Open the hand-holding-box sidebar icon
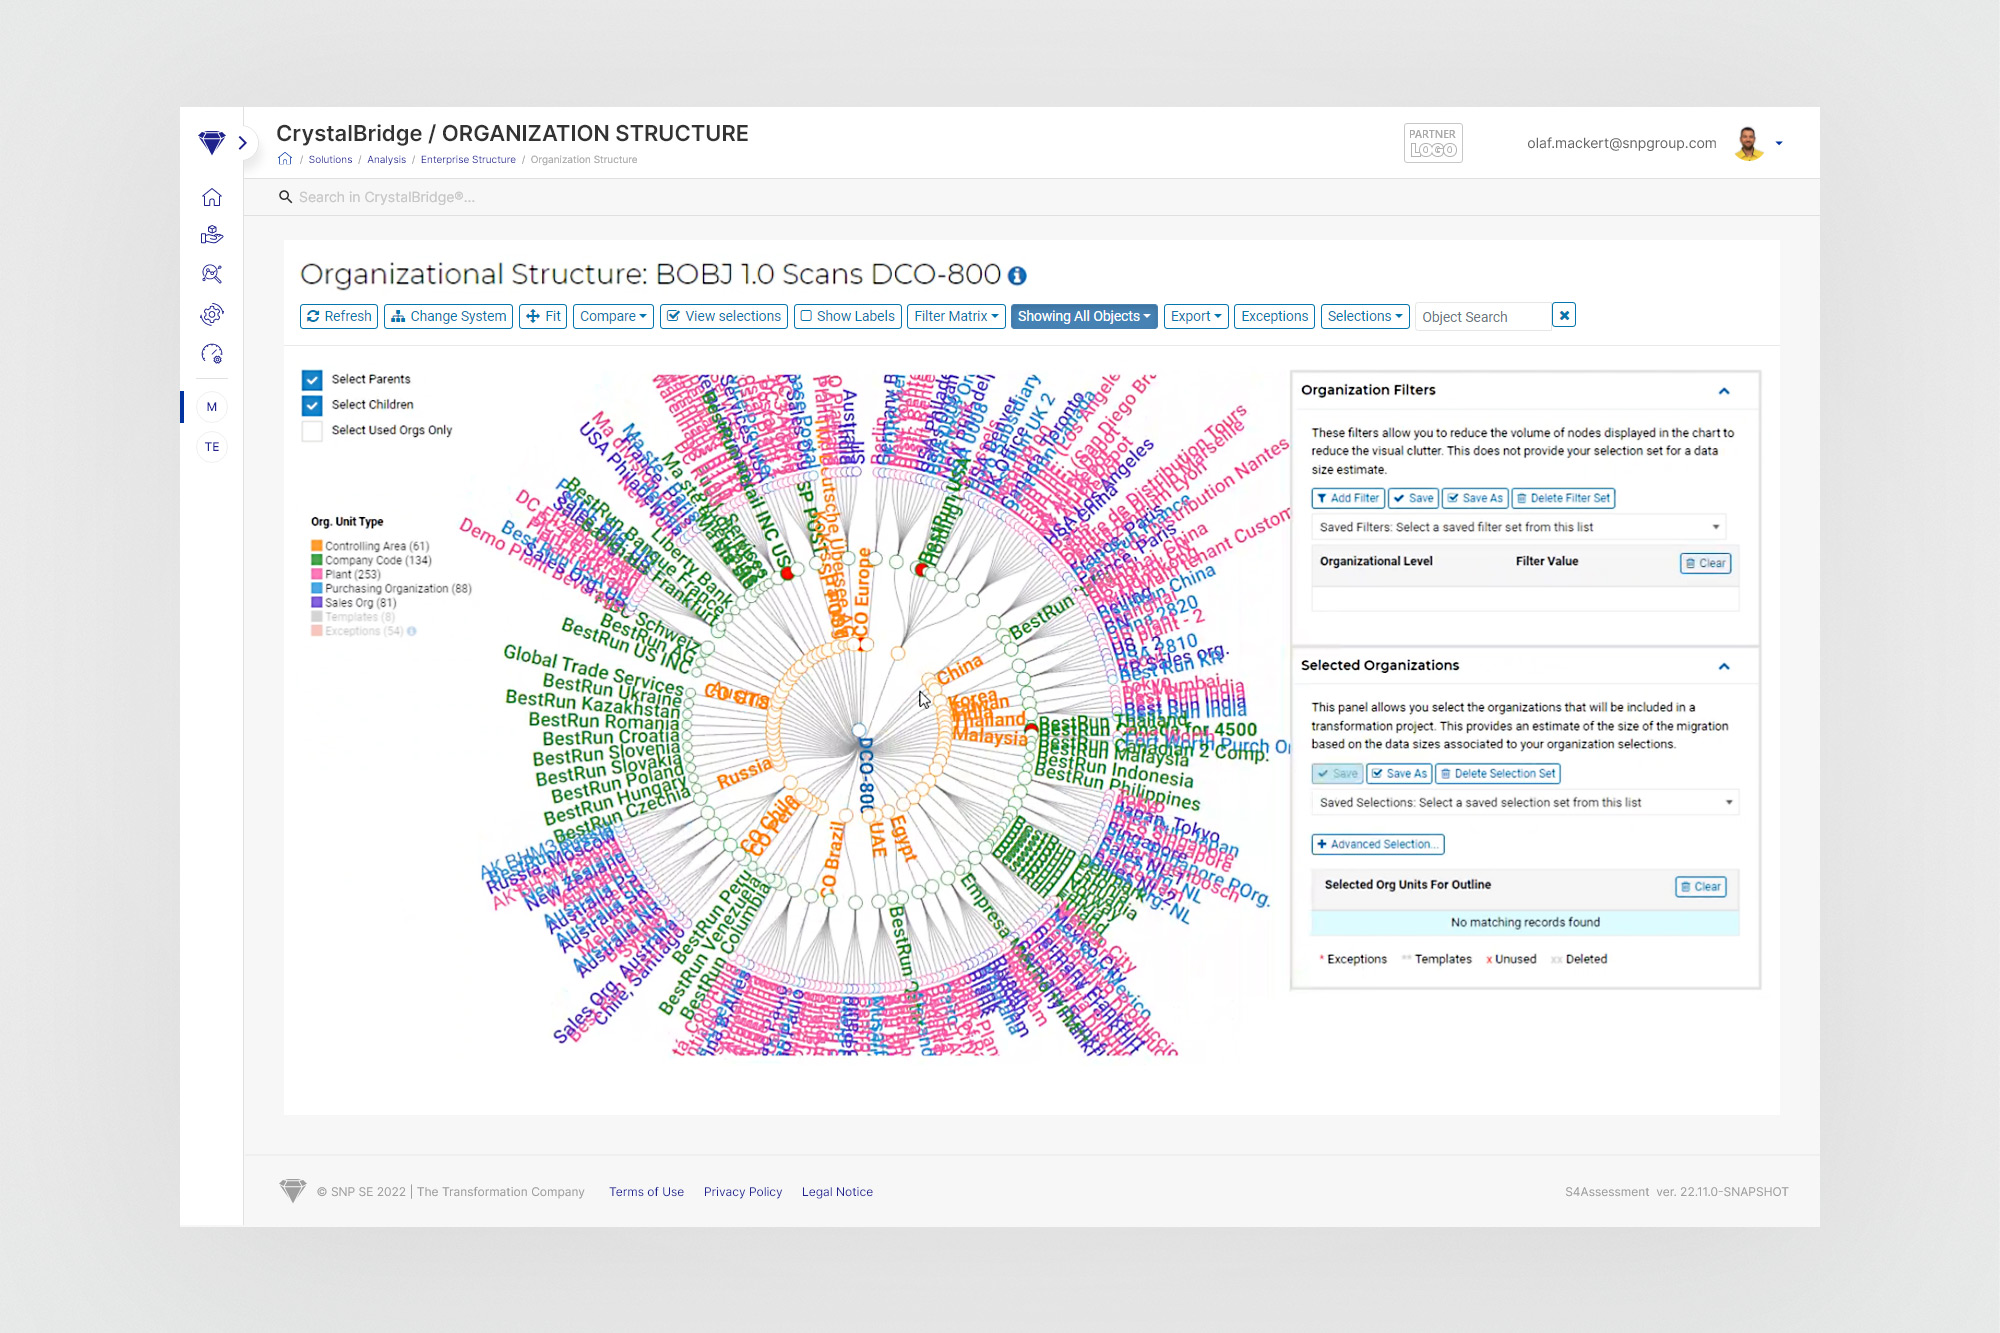Image resolution: width=2000 pixels, height=1333 pixels. click(212, 235)
